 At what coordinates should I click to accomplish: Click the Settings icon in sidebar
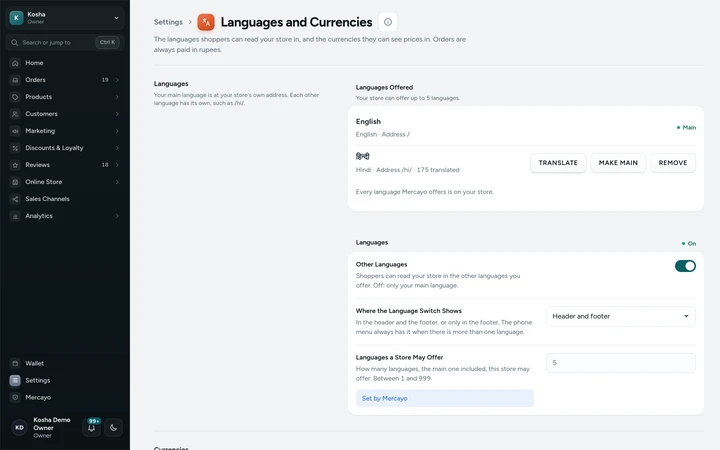15,380
